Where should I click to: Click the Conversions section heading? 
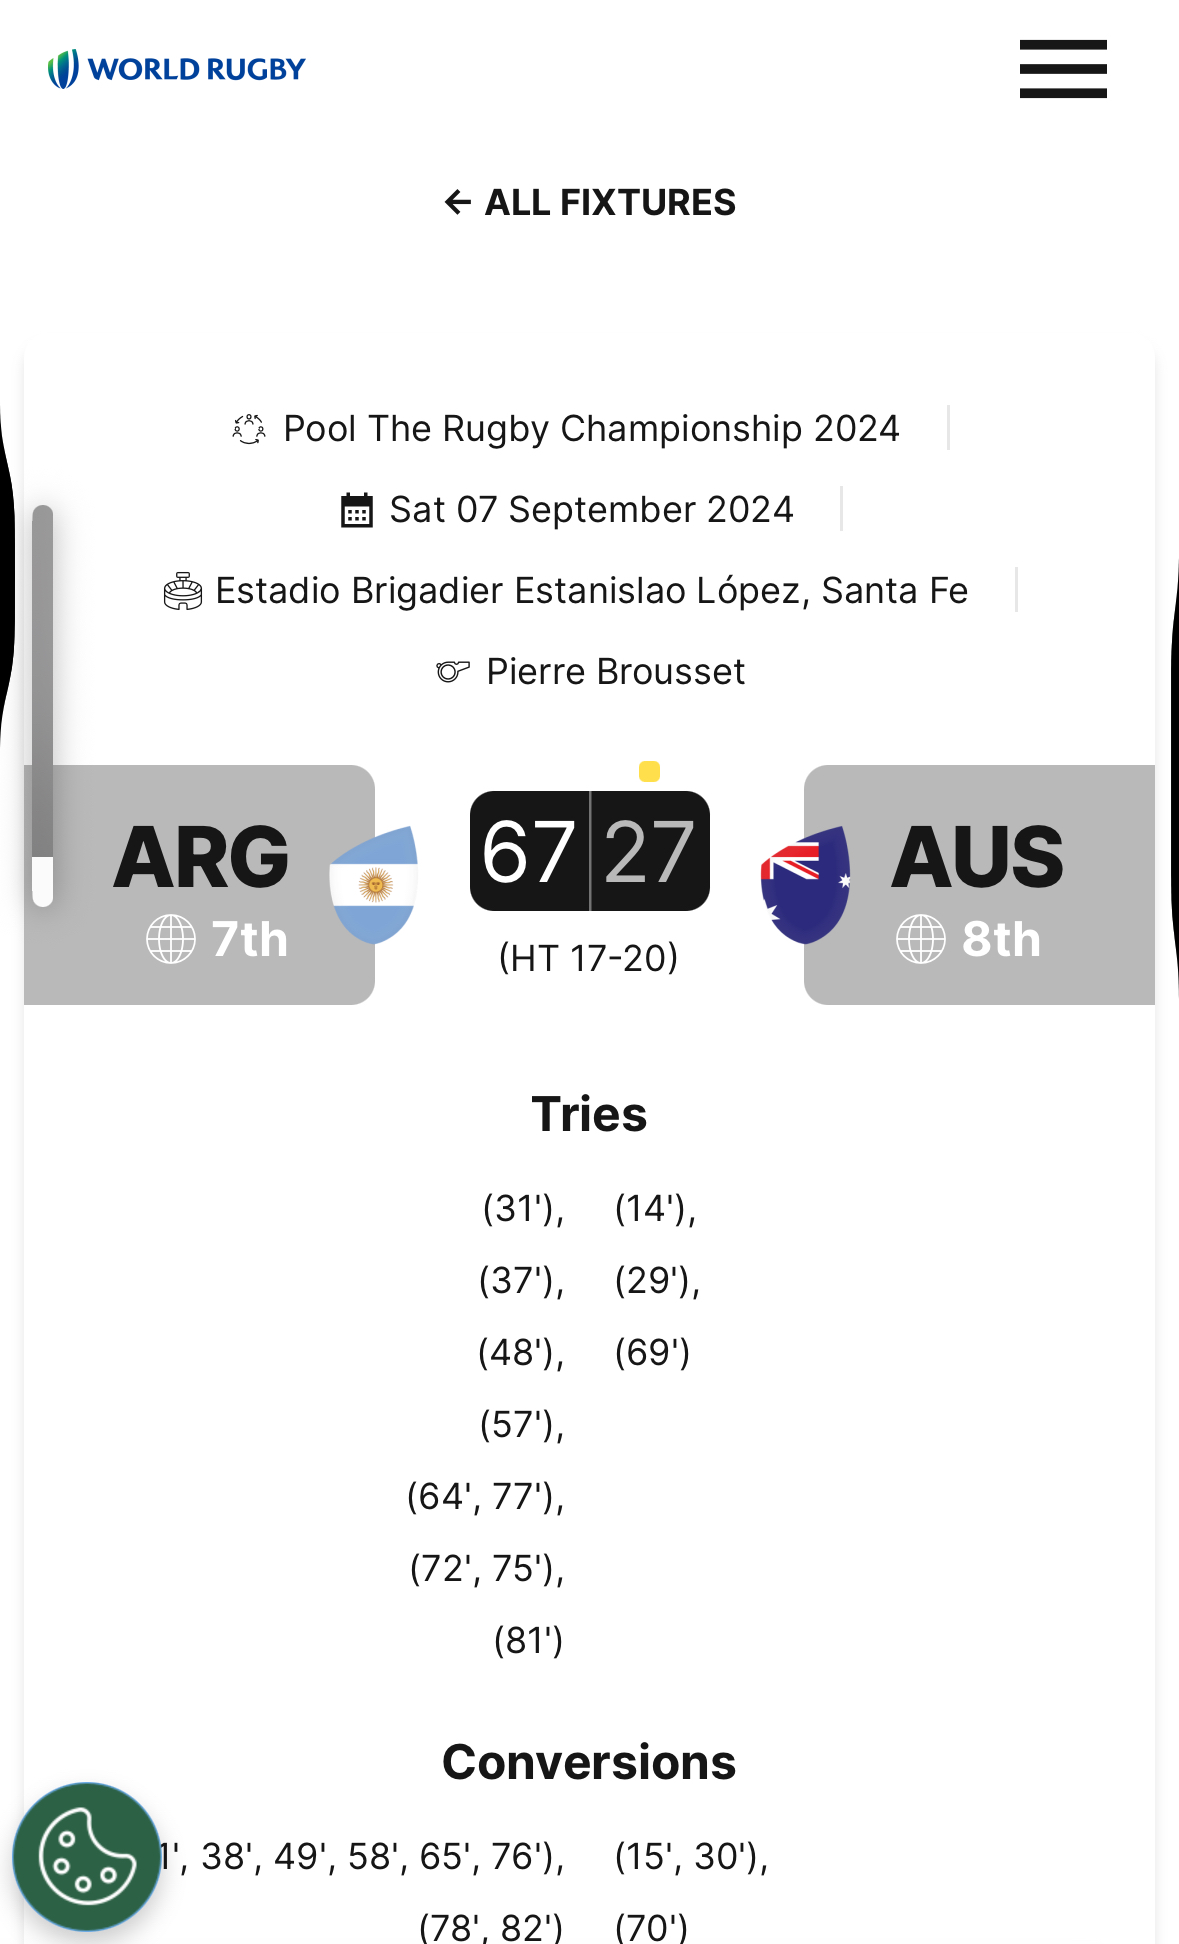pyautogui.click(x=589, y=1762)
